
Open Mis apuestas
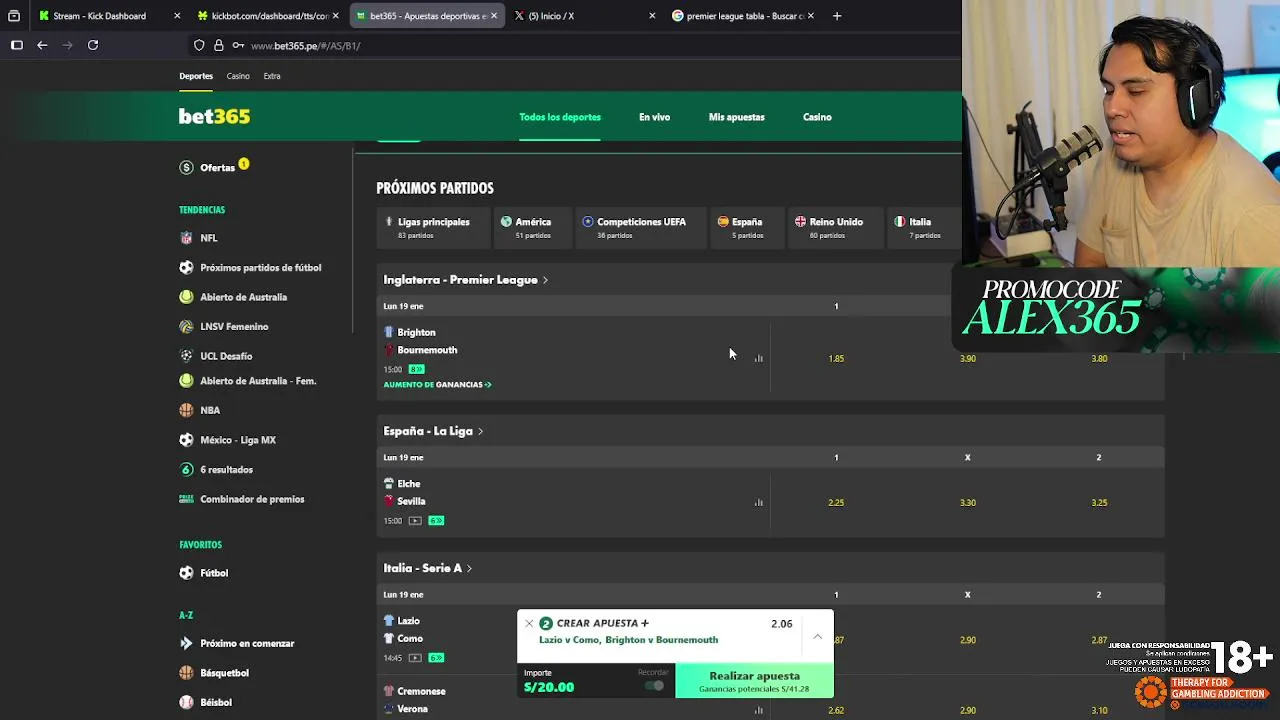pos(736,117)
